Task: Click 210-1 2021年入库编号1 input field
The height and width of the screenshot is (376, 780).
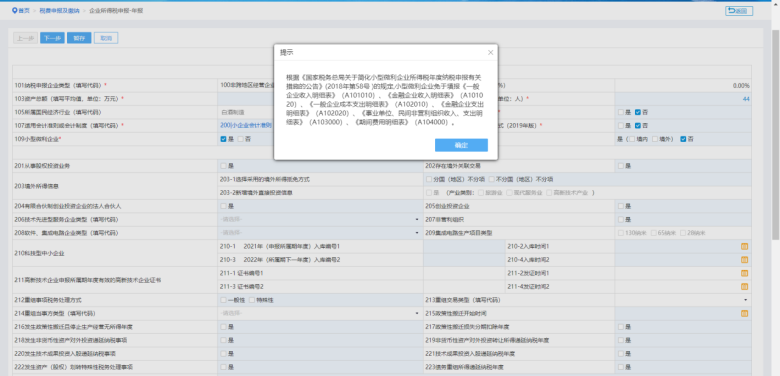Action: [x=464, y=246]
